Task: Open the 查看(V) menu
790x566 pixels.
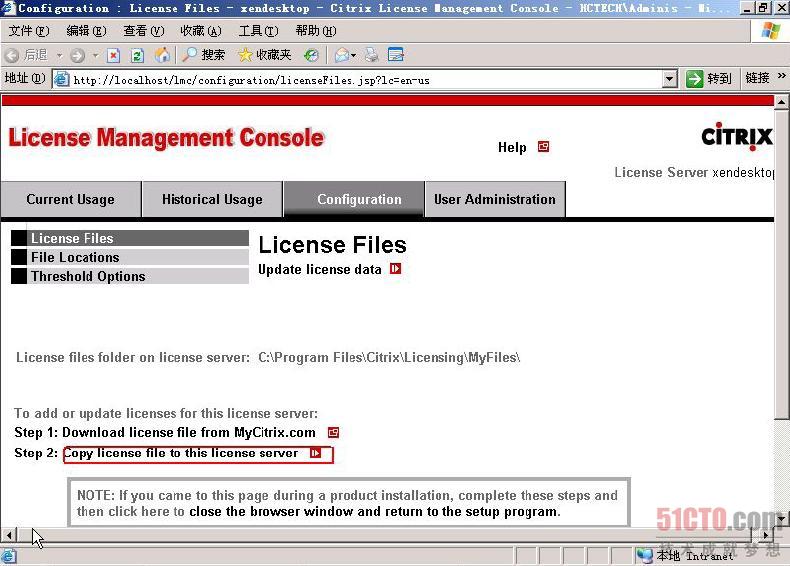Action: point(144,31)
